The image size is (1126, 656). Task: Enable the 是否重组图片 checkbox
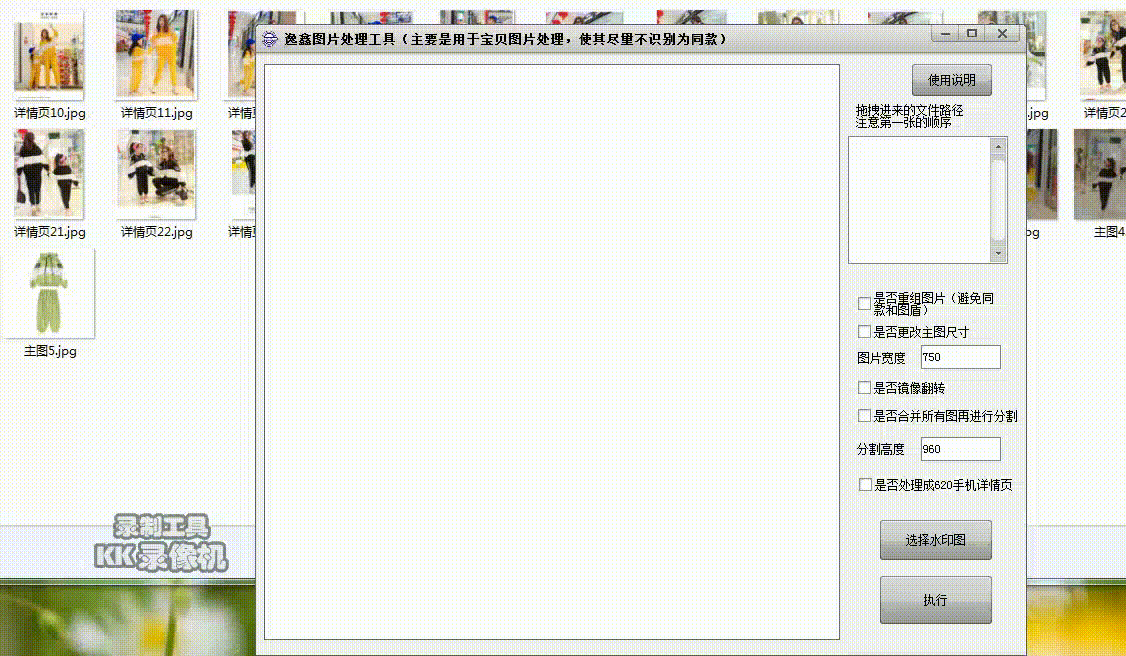864,303
